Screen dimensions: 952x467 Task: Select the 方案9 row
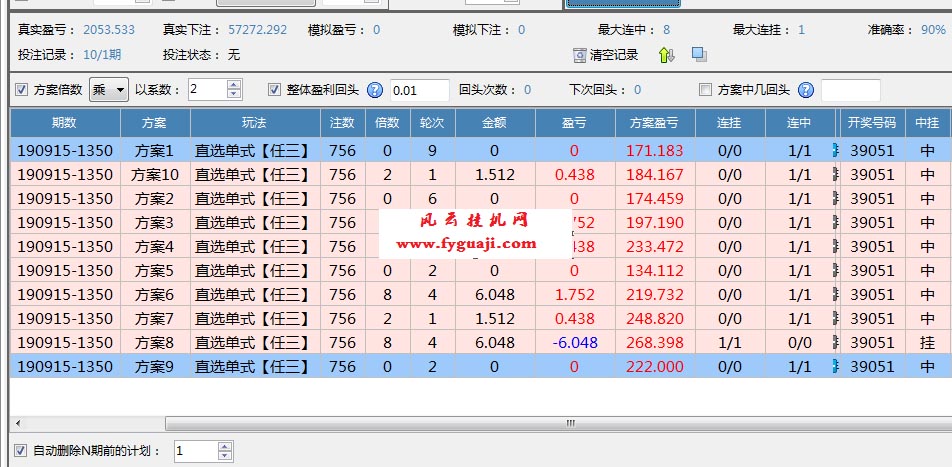(481, 366)
